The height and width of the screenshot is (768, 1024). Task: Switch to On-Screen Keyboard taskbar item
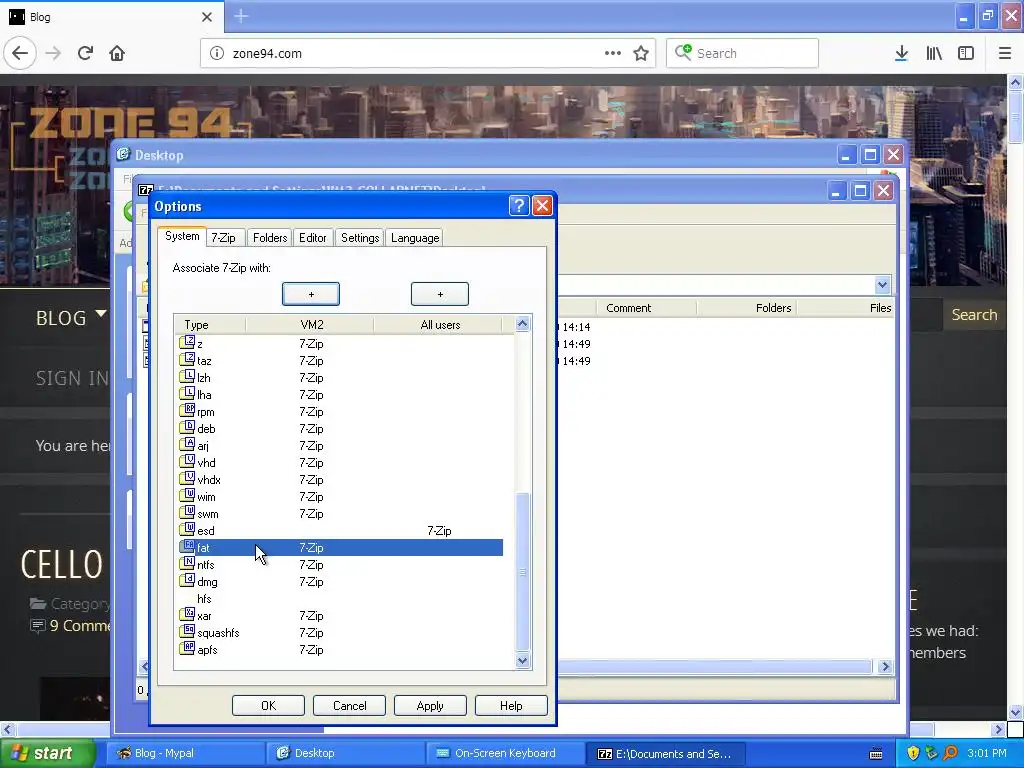click(506, 753)
